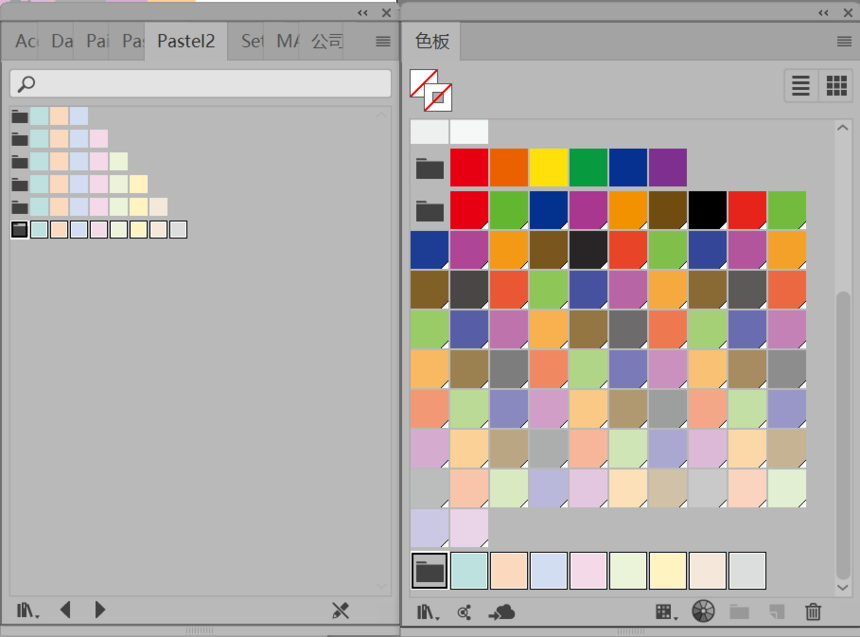860x637 pixels.
Task: Create a new swatch
Action: [777, 612]
